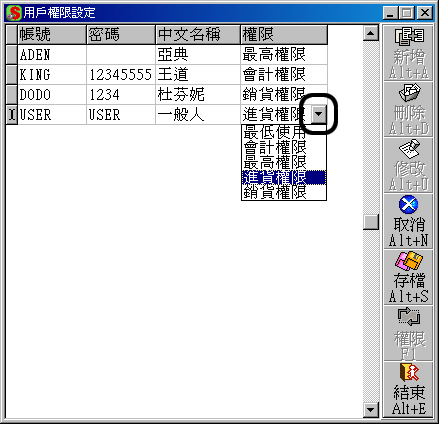Click the 帳號 column header
439x424 pixels.
[52, 34]
